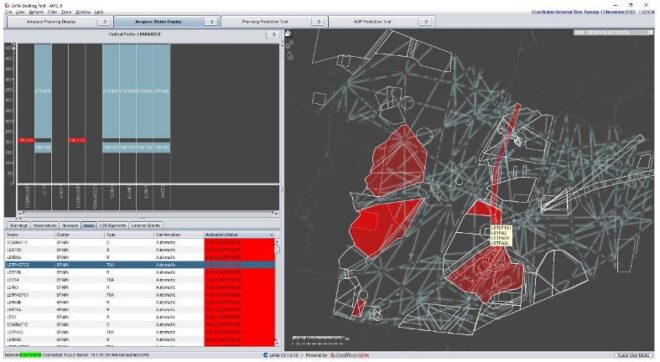Switch to the CDR Segments tab
The height and width of the screenshot is (362, 660).
tap(112, 226)
